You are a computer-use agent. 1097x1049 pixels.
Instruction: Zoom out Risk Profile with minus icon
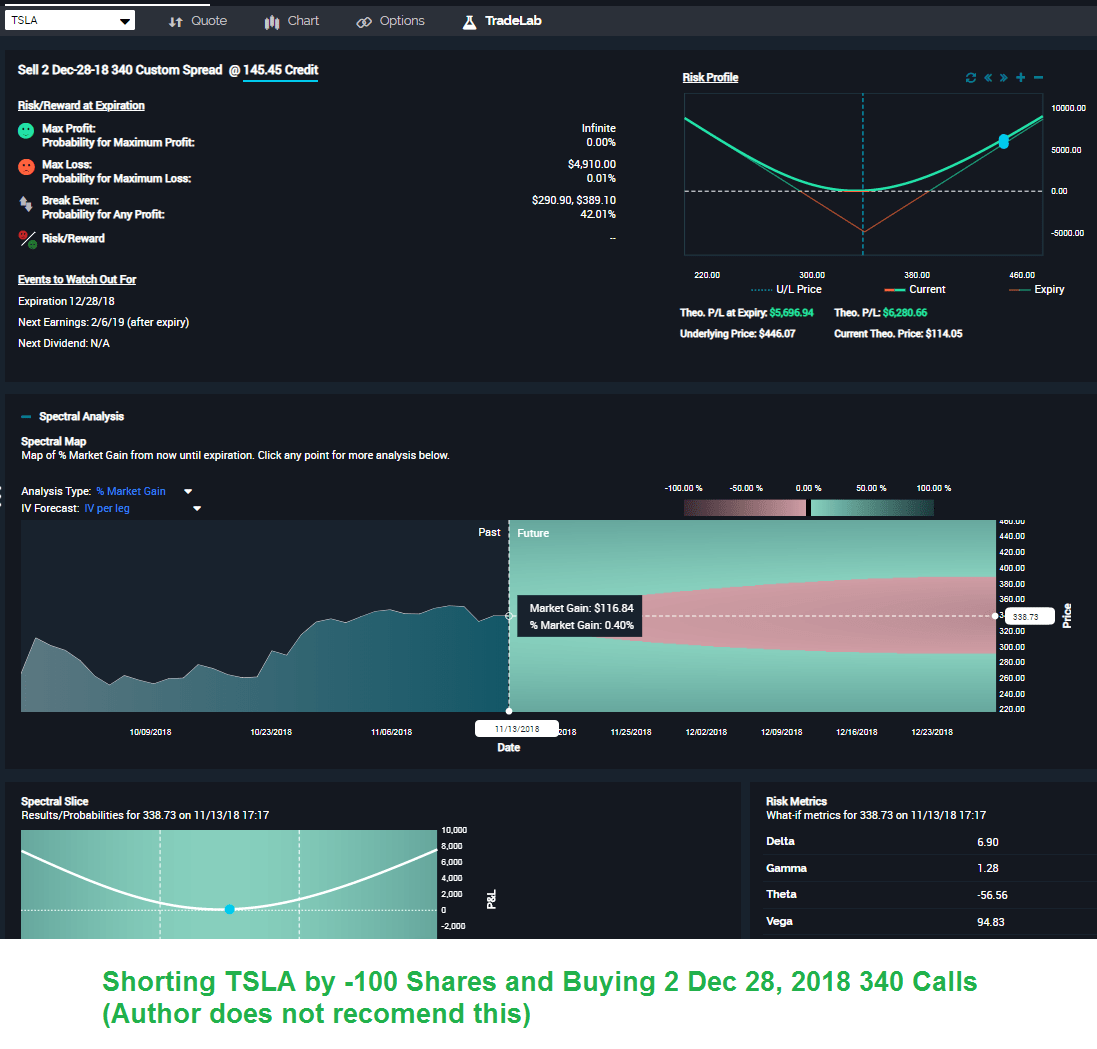1038,78
